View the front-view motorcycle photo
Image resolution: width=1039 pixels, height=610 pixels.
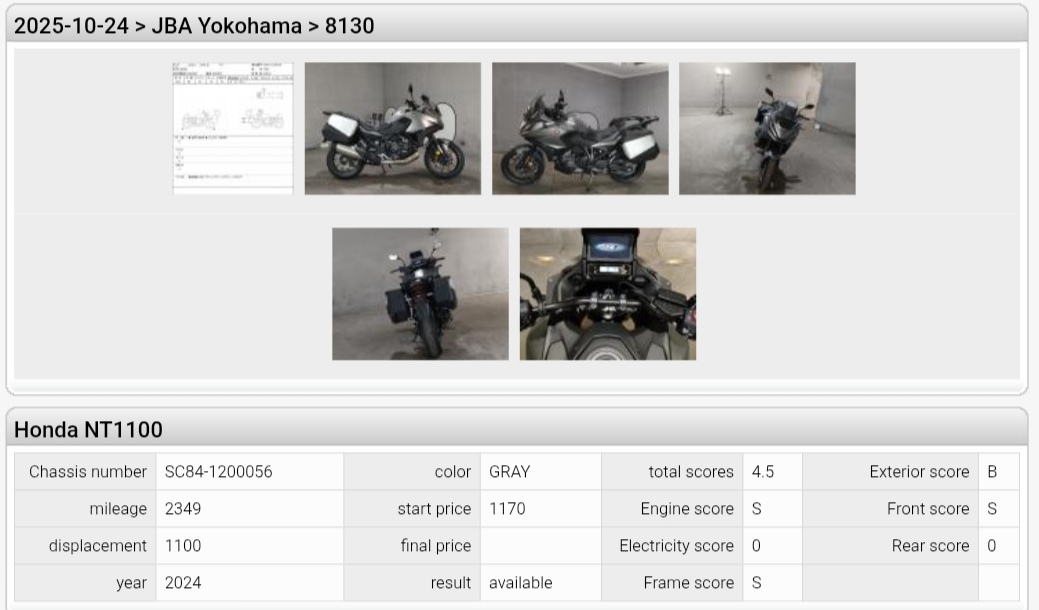pos(767,128)
